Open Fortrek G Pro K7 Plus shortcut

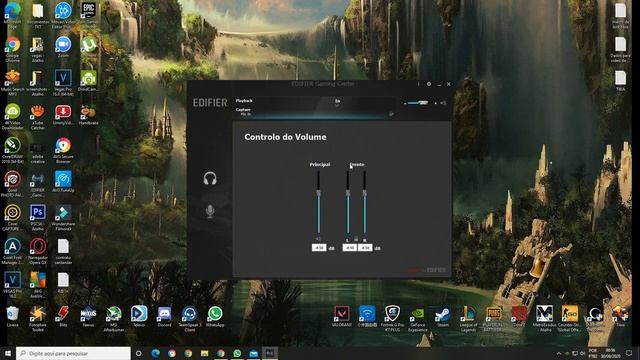click(392, 318)
